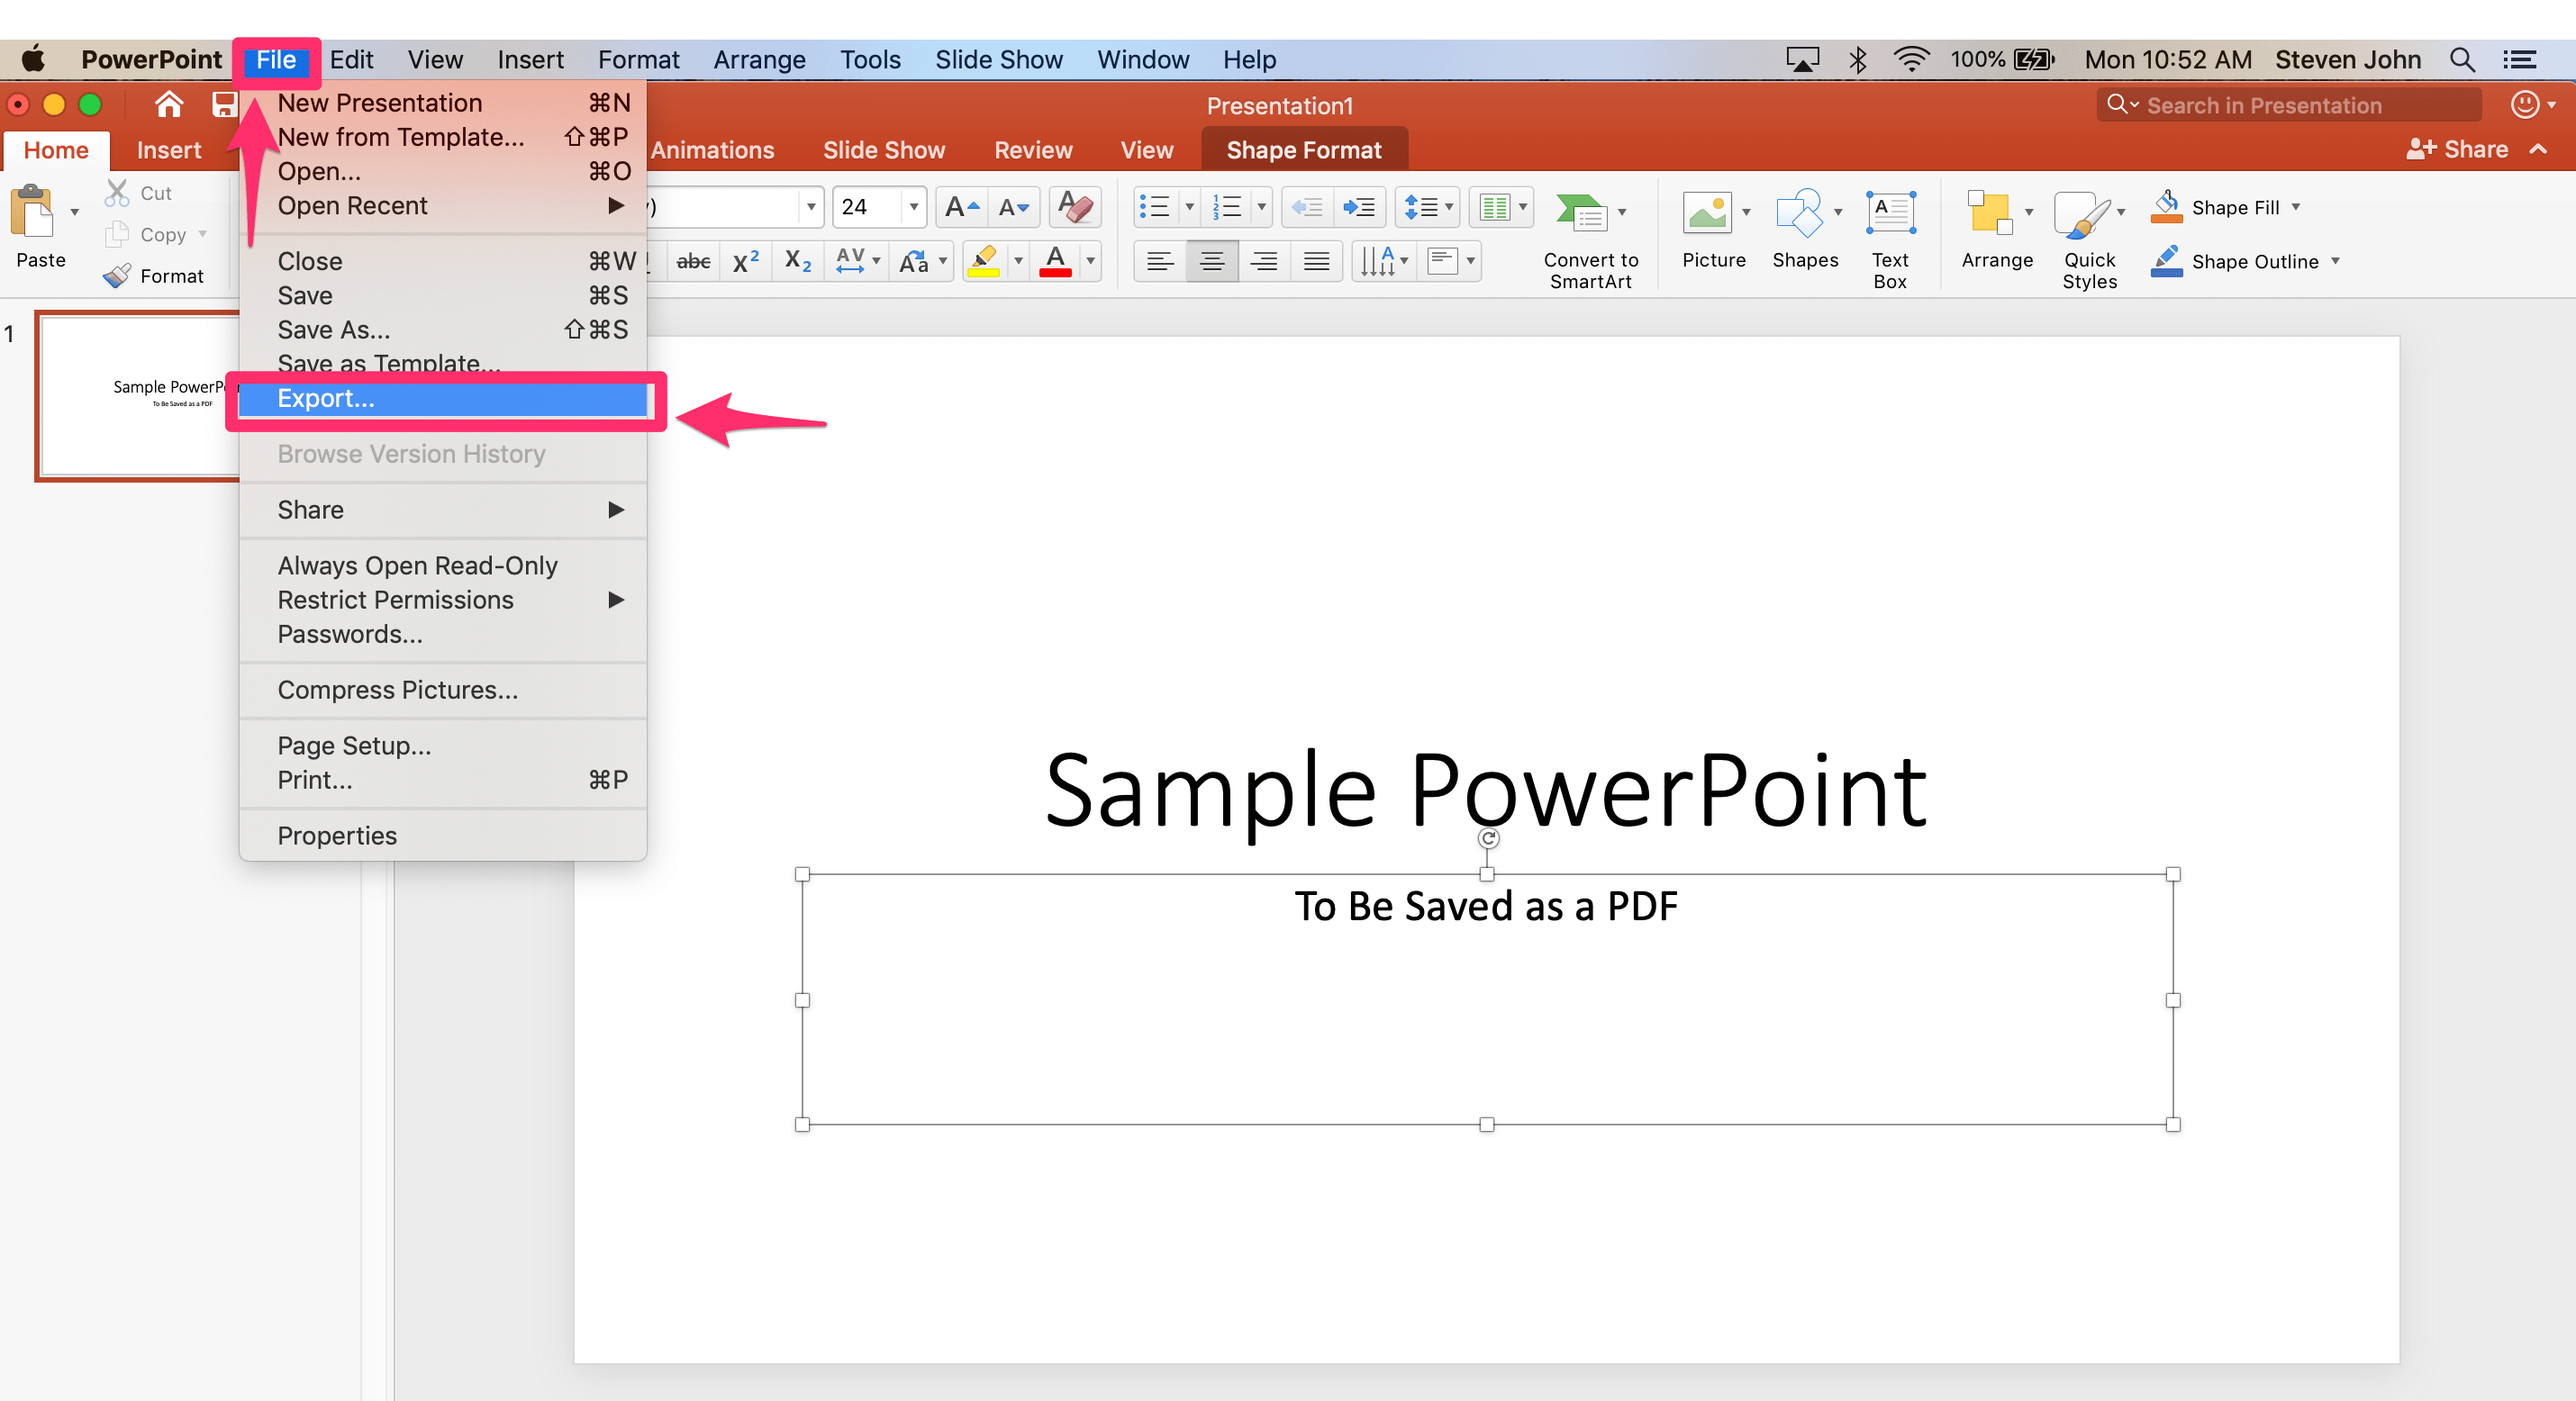Viewport: 2576px width, 1401px height.
Task: Click the Shape Fill paint bucket
Action: pos(2166,206)
